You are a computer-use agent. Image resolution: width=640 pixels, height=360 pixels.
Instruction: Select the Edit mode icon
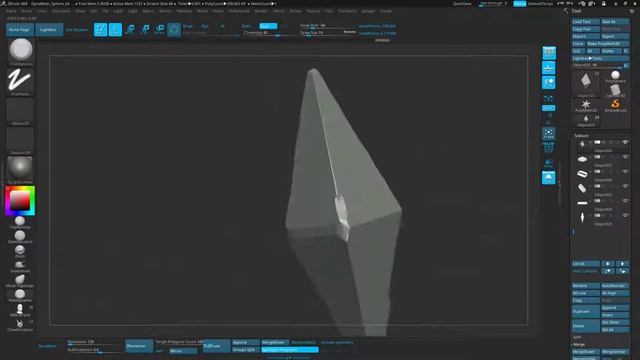pos(100,29)
